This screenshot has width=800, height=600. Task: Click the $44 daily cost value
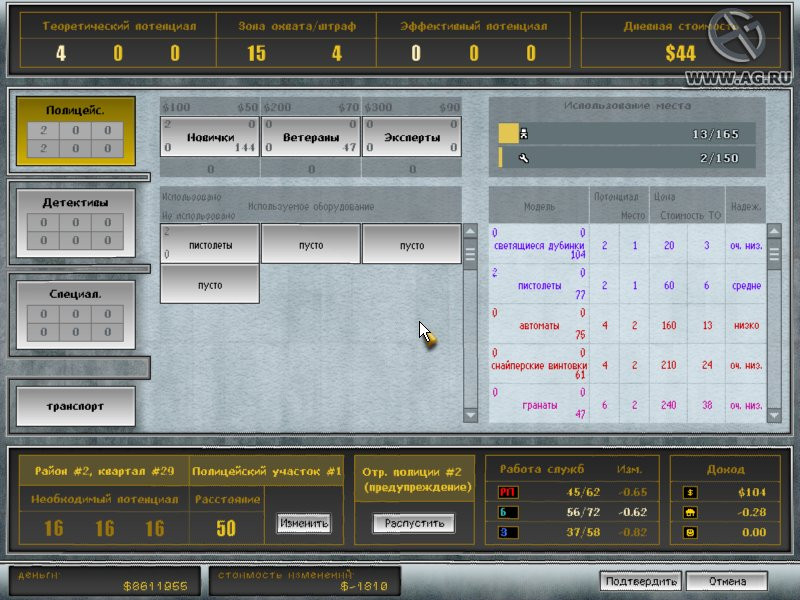pos(680,53)
